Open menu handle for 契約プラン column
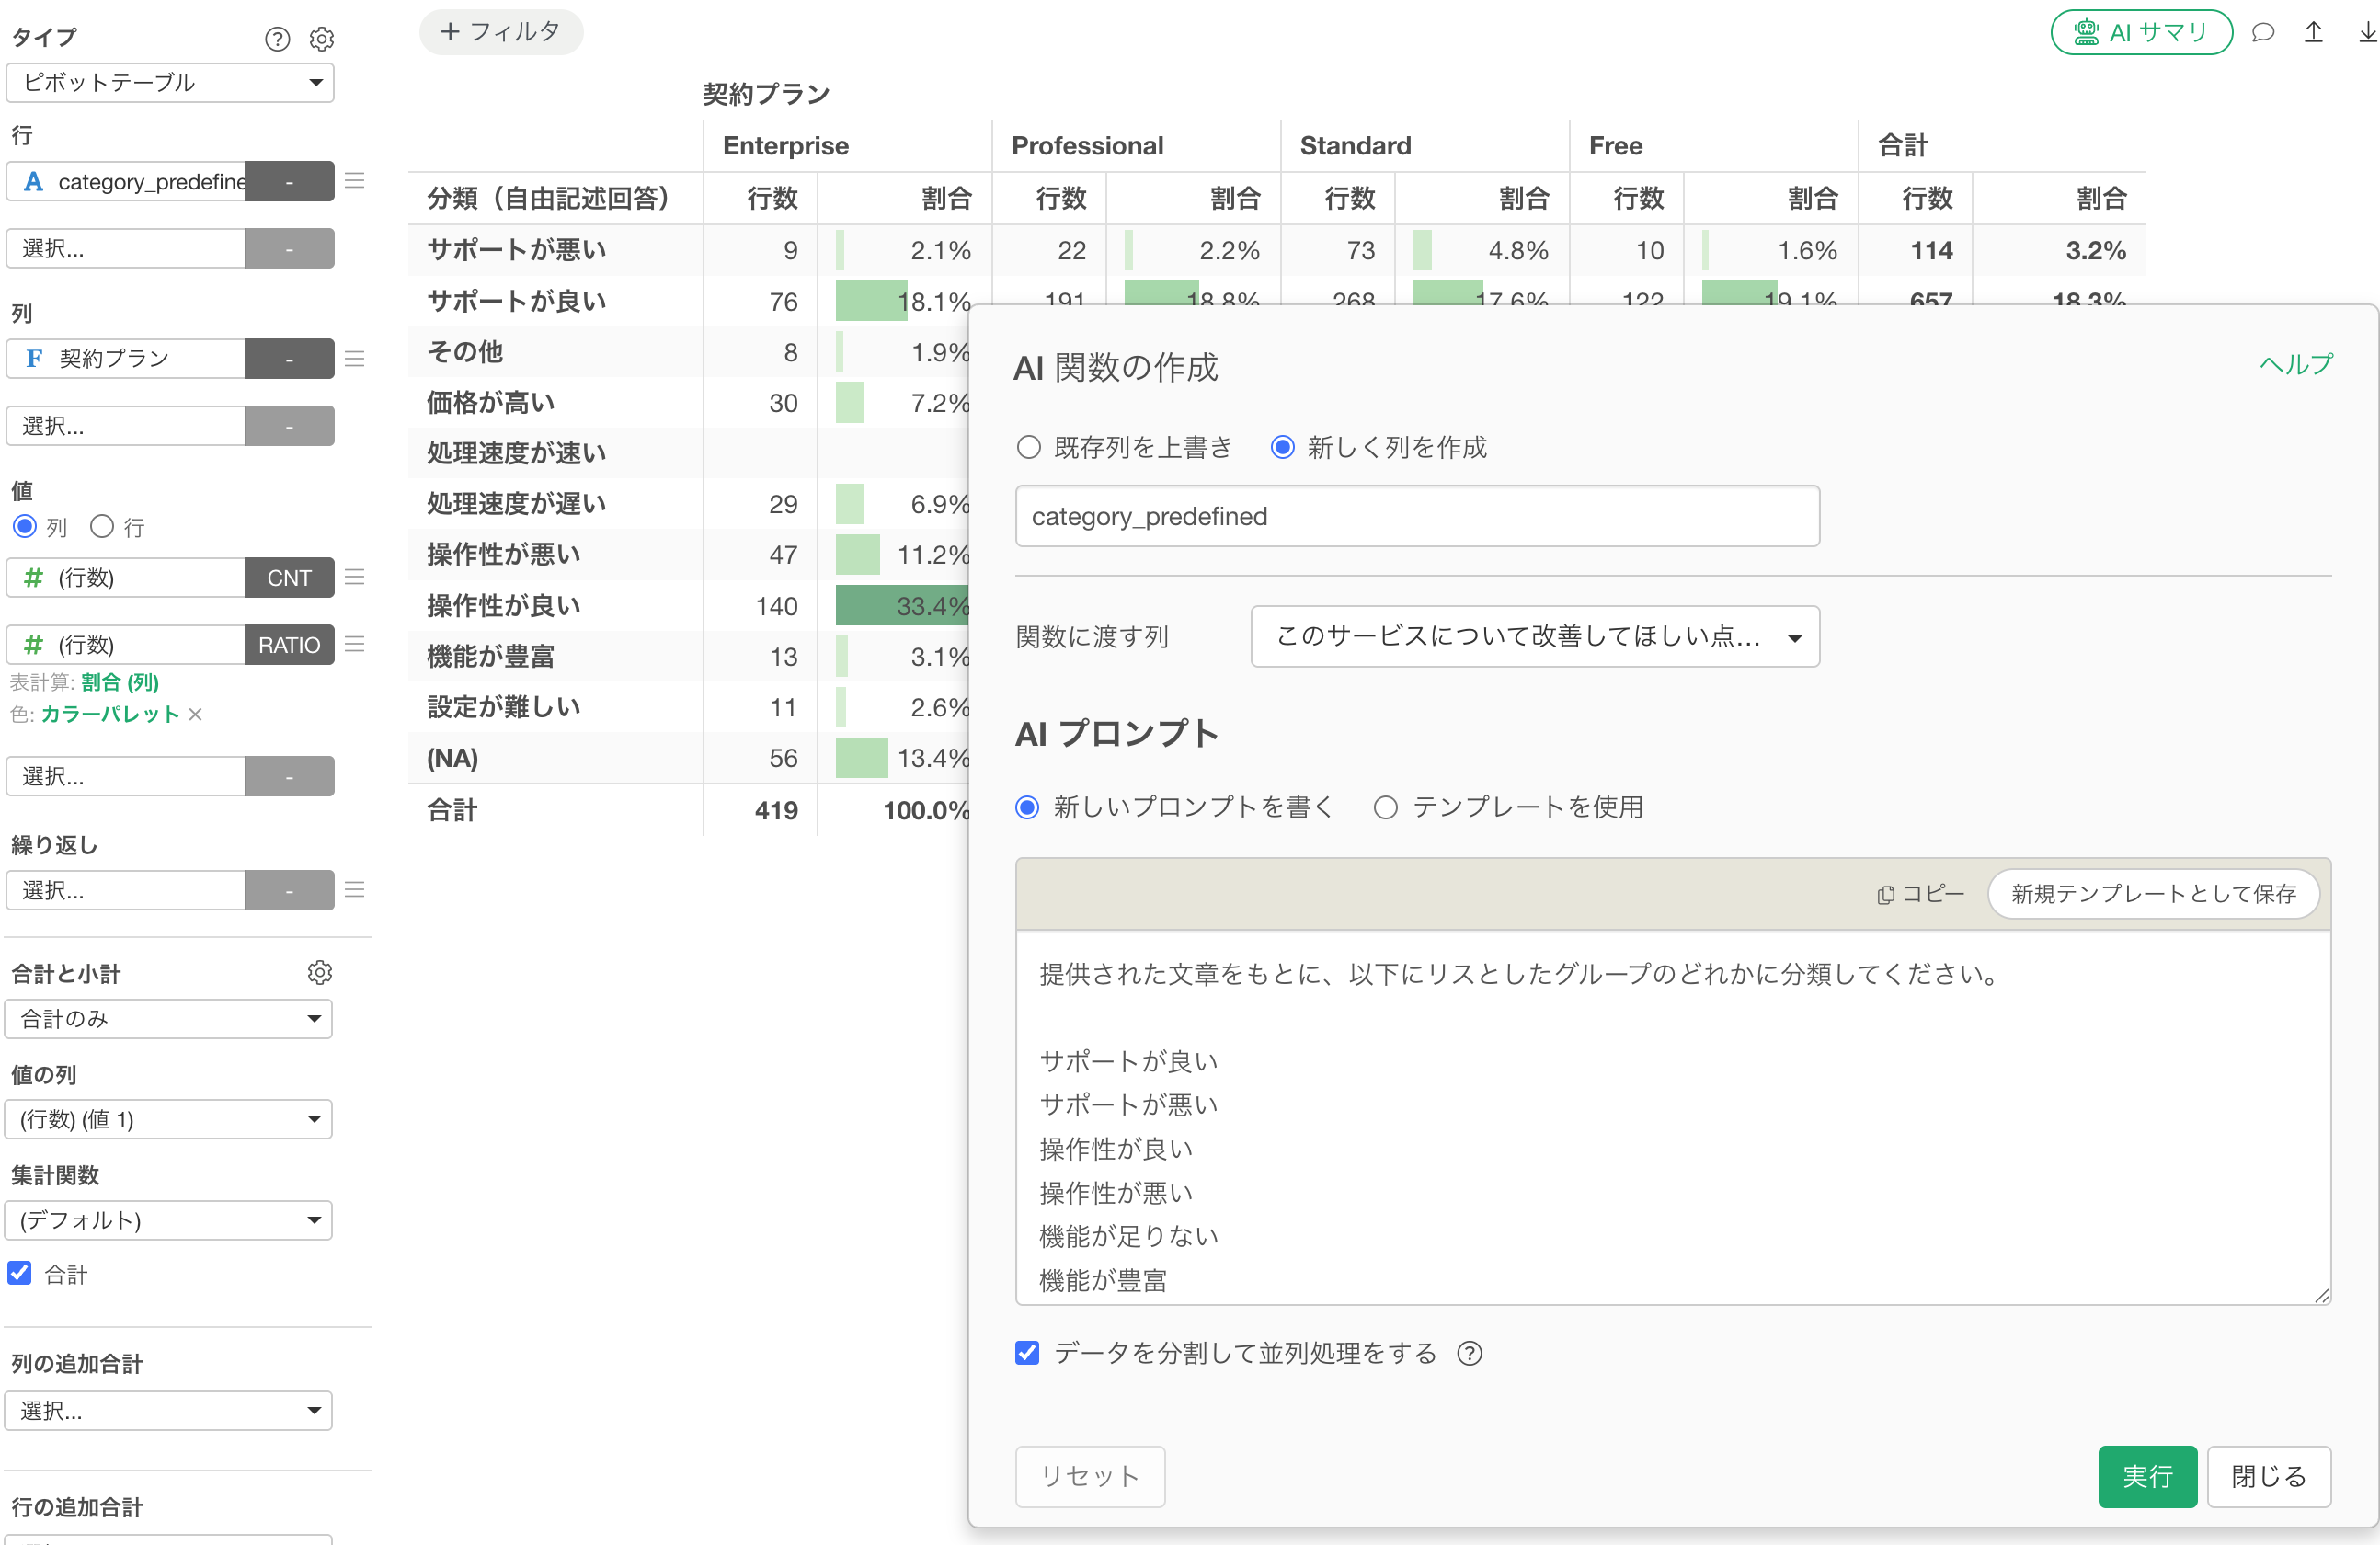Image resolution: width=2380 pixels, height=1545 pixels. (354, 358)
